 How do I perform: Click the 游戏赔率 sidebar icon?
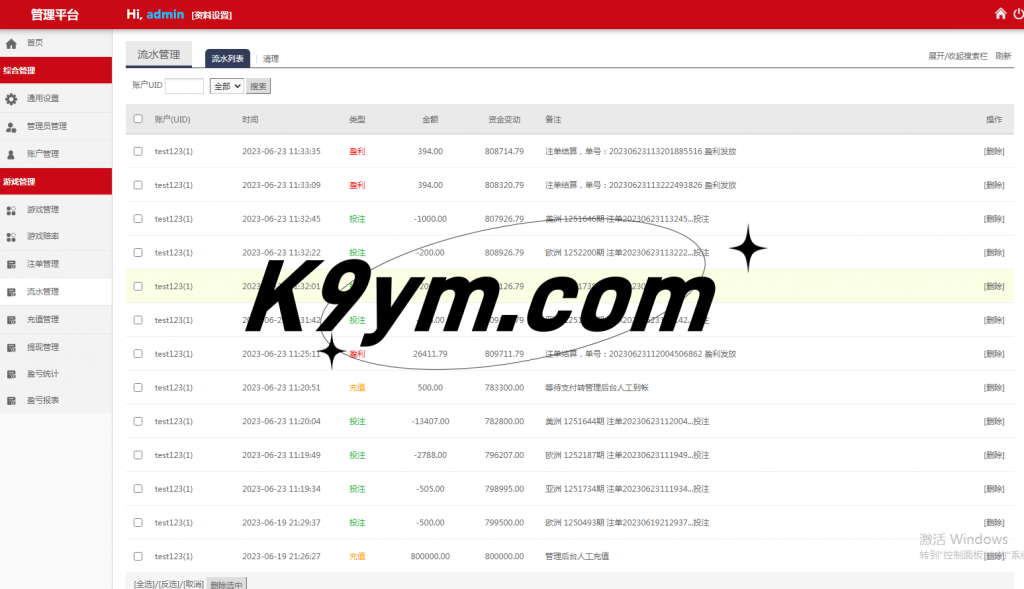(11, 237)
